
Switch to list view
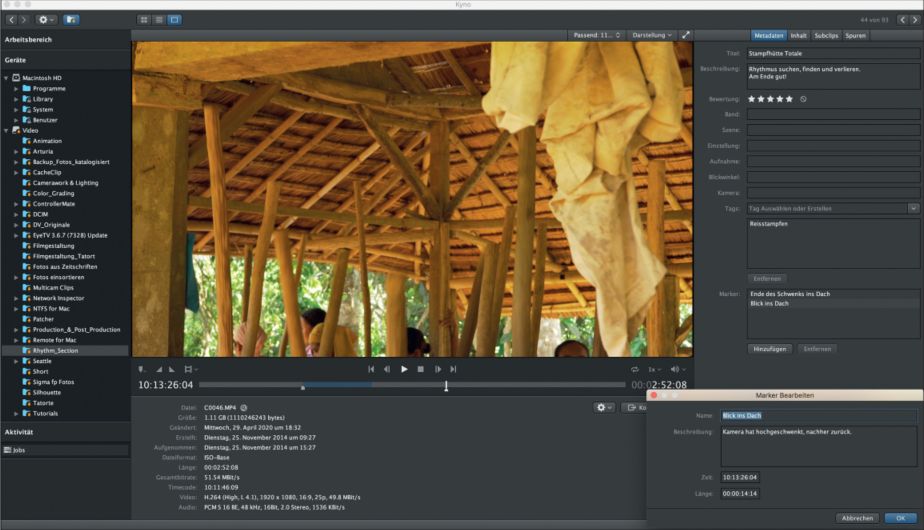click(x=159, y=20)
